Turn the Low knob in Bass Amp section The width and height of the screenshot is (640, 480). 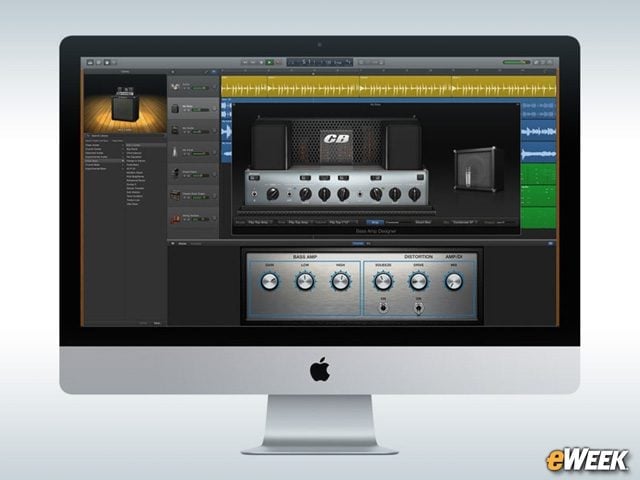pos(305,281)
